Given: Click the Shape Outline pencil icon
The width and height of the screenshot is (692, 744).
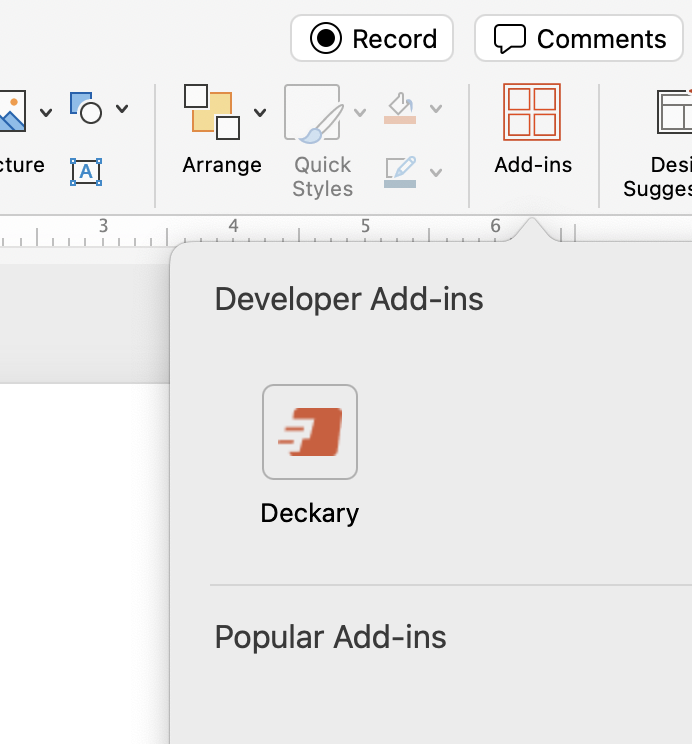Looking at the screenshot, I should [x=400, y=172].
